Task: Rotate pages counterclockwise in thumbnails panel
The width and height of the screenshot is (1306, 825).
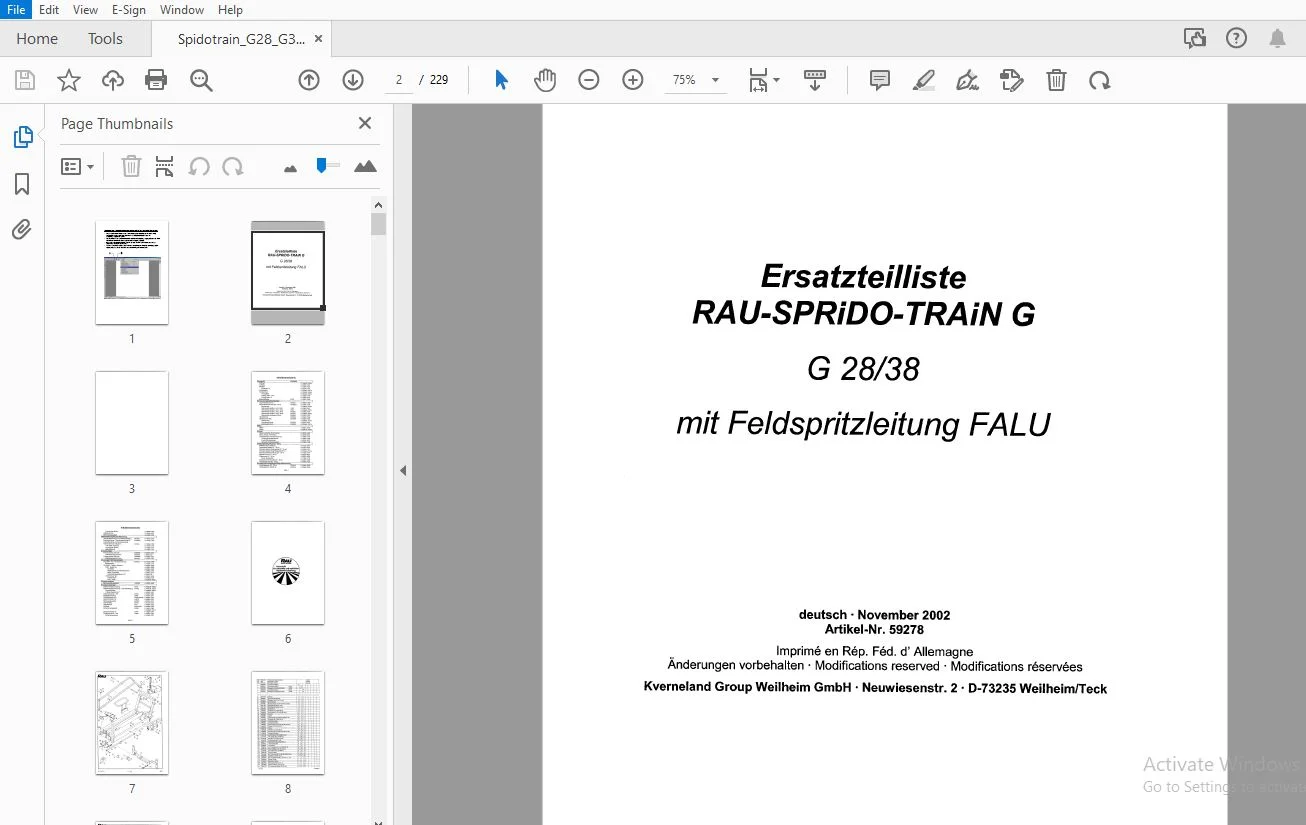Action: pyautogui.click(x=199, y=167)
